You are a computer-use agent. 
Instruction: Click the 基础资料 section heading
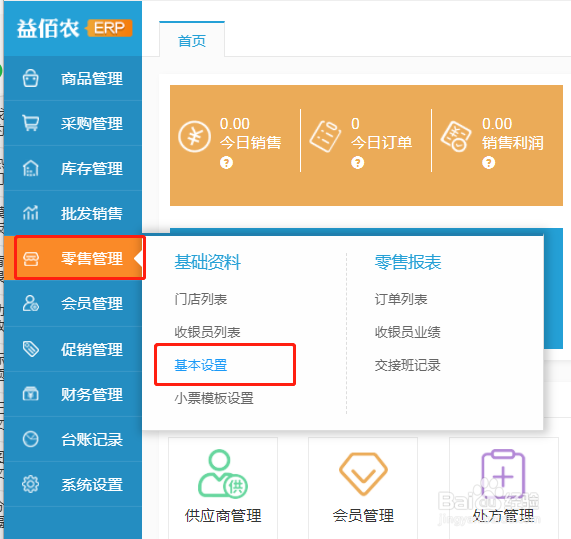207,262
